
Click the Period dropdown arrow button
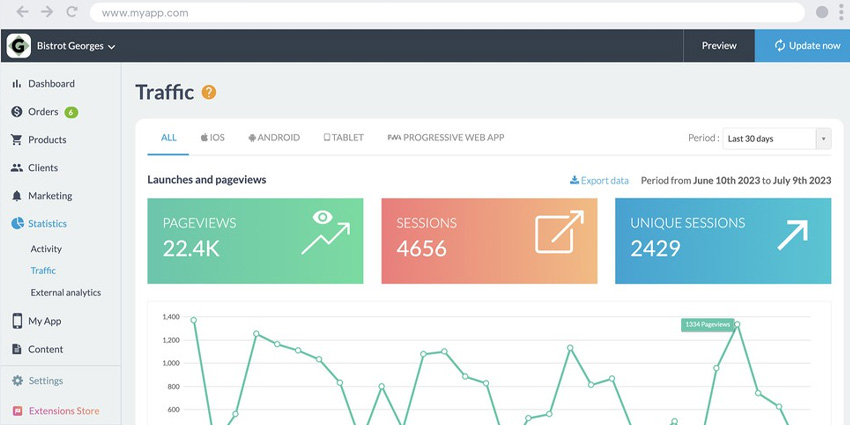click(823, 139)
